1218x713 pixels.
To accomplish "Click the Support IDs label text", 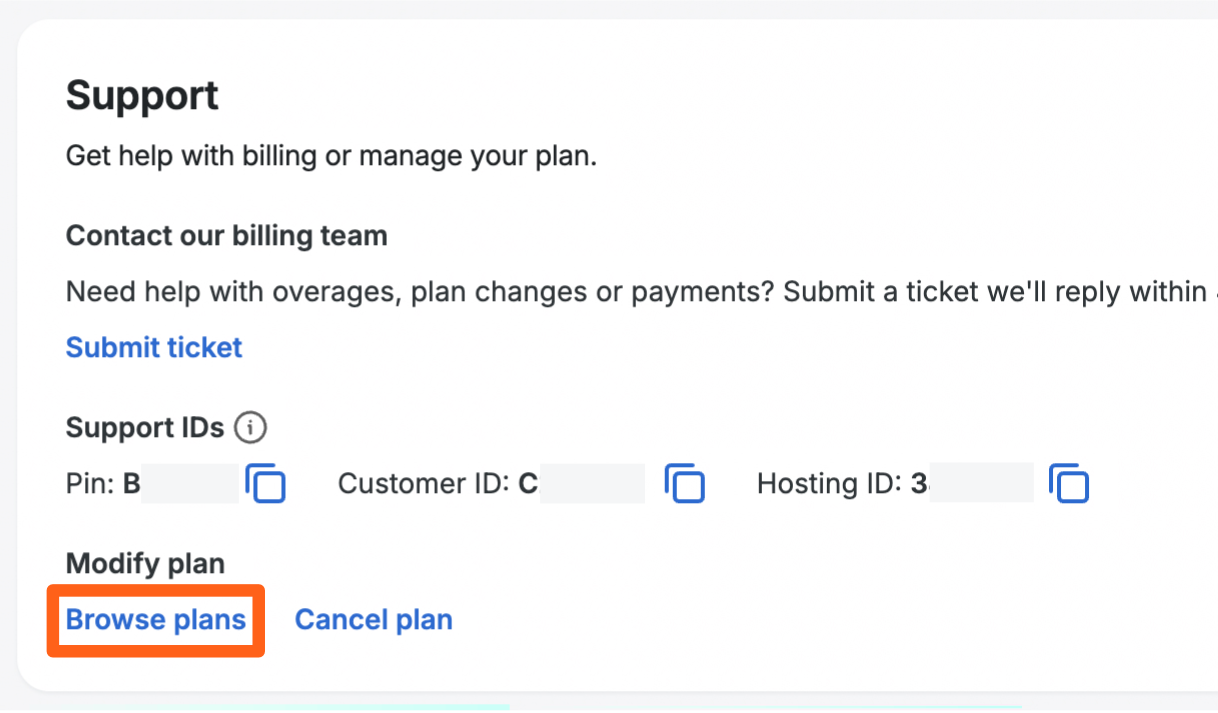I will point(145,428).
